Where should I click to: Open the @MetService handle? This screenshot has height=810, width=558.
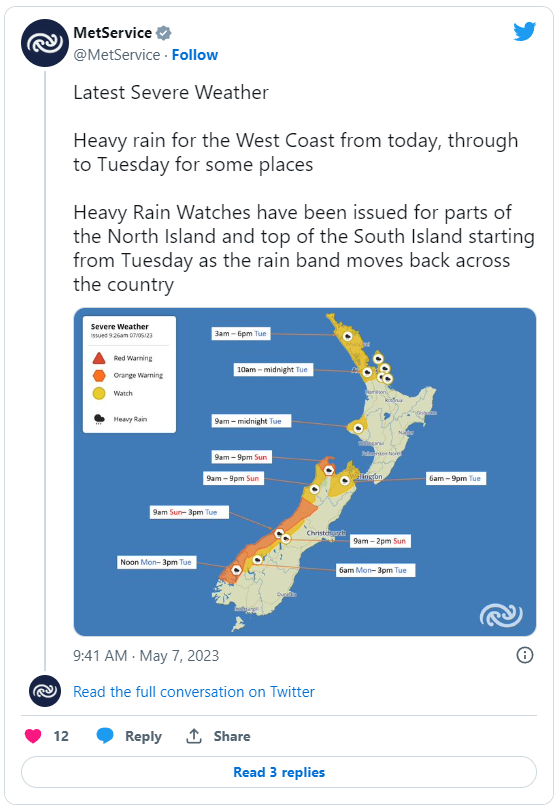click(117, 55)
